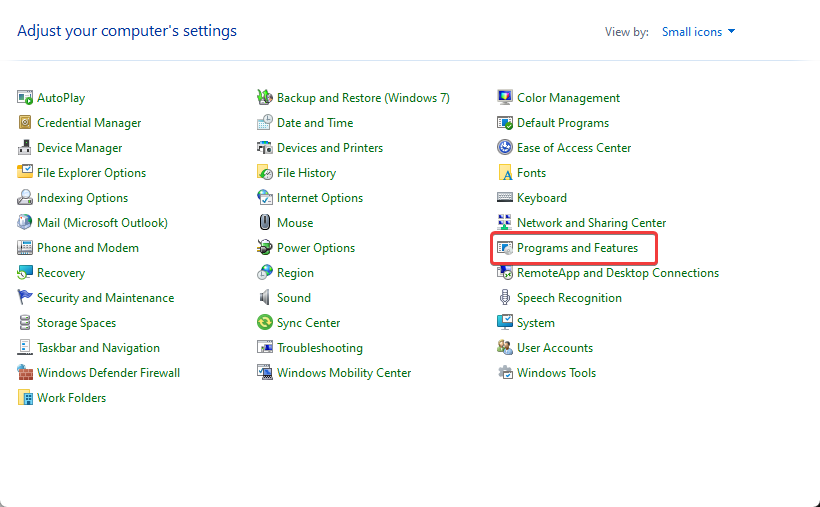The width and height of the screenshot is (820, 507).
Task: Open Security and Maintenance link
Action: [x=105, y=298]
